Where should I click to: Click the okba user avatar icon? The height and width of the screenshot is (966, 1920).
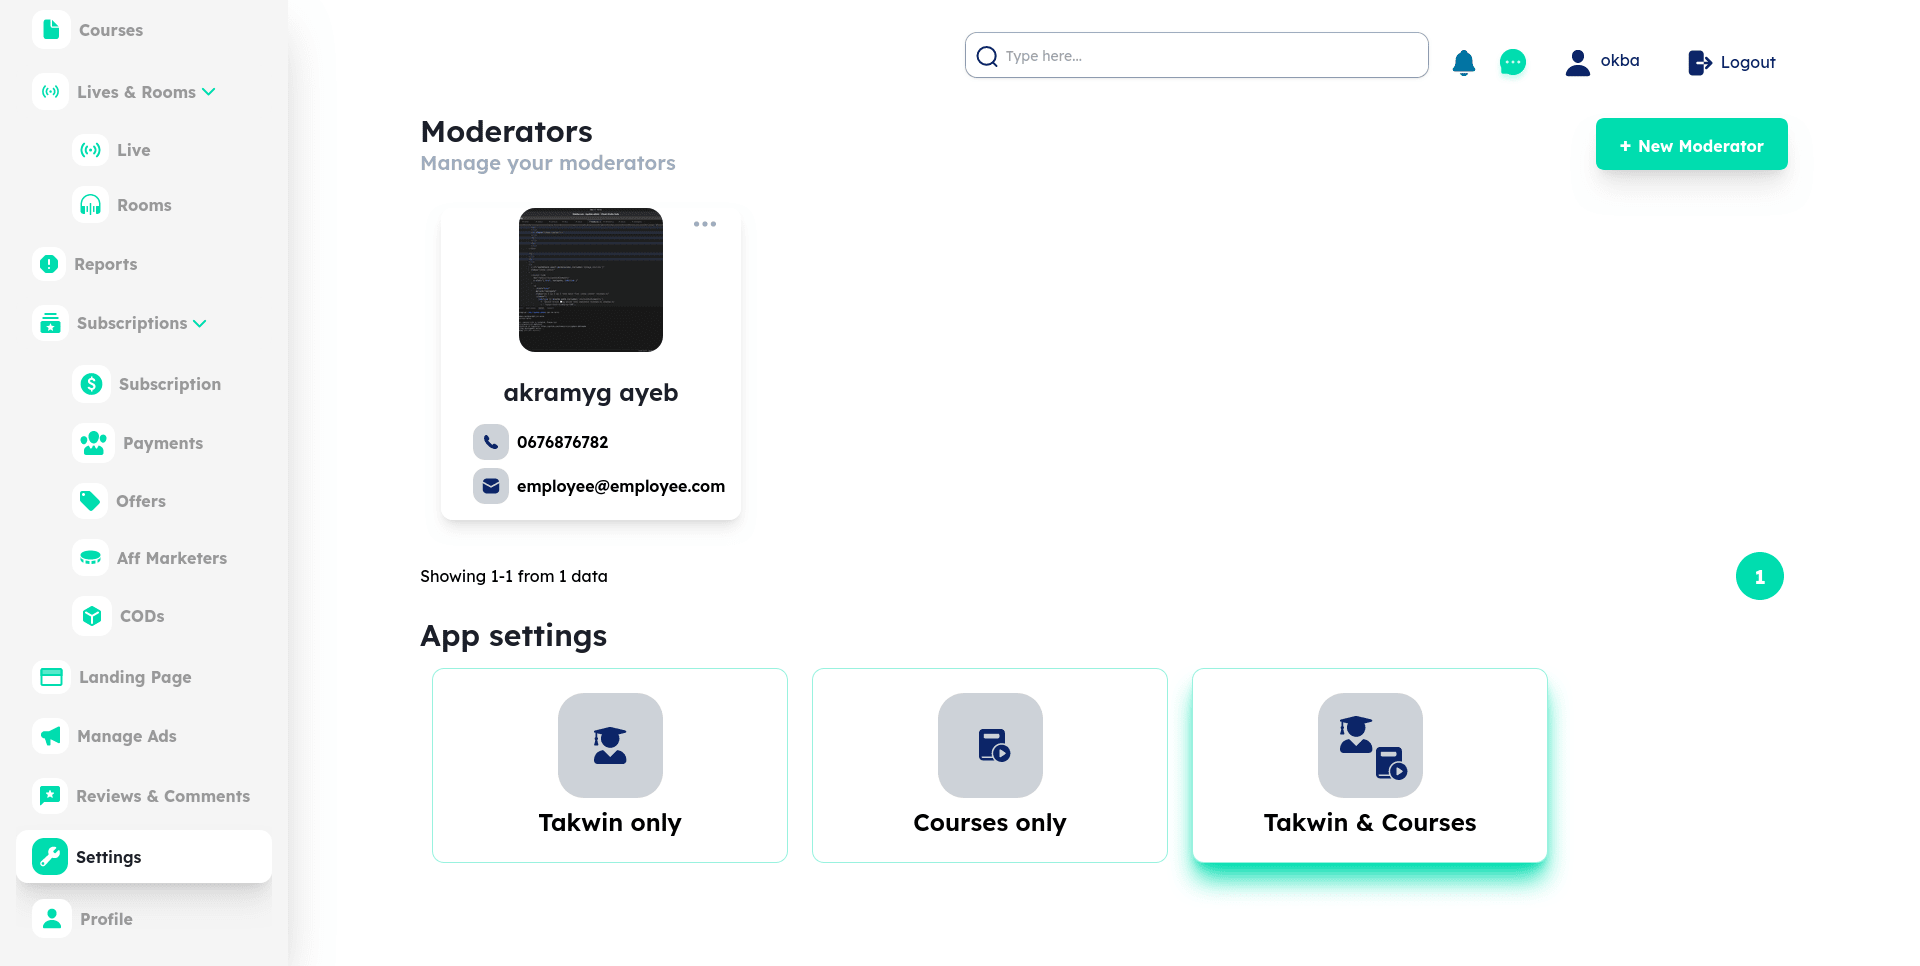point(1578,63)
